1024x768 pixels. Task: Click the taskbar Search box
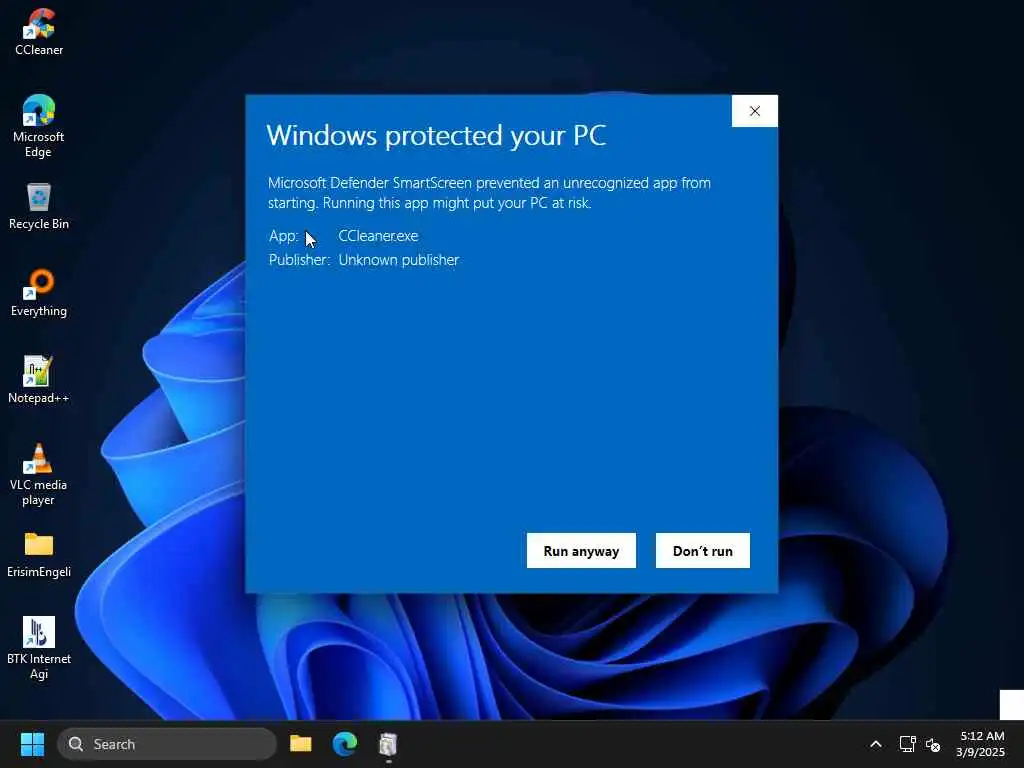pyautogui.click(x=167, y=744)
